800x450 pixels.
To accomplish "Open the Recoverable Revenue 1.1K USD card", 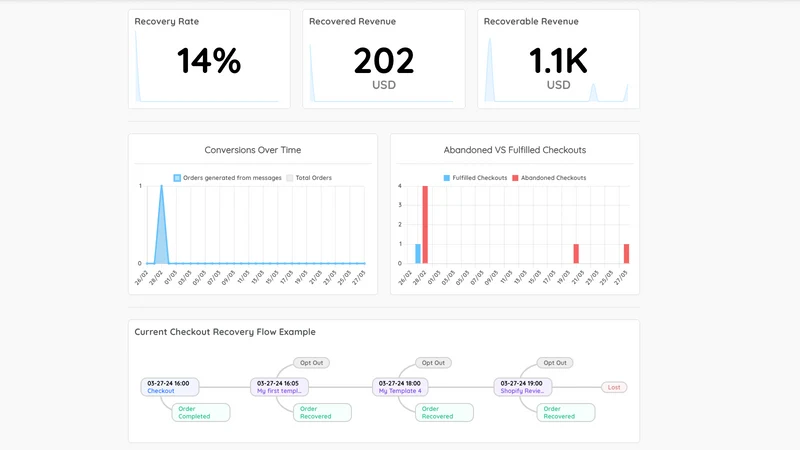I will tap(558, 59).
